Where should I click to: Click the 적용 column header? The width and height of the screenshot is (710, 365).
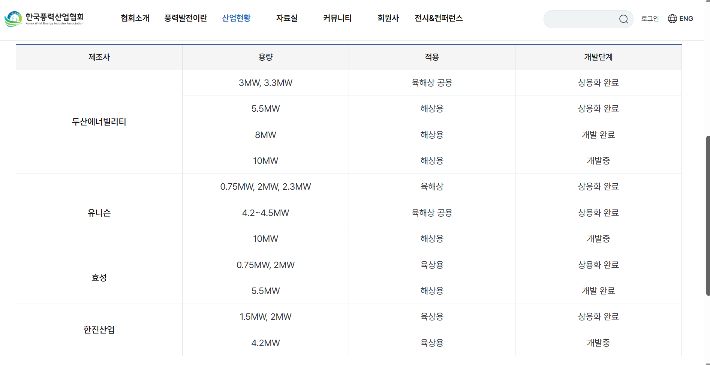tap(432, 58)
